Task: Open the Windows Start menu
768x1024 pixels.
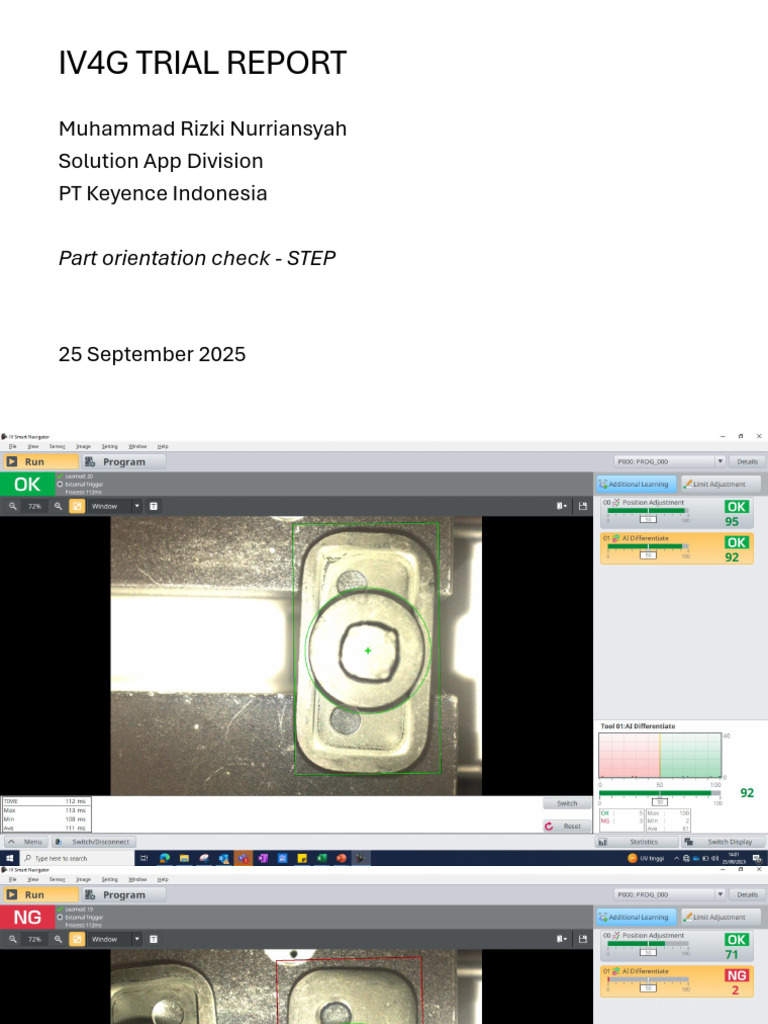Action: coord(10,858)
